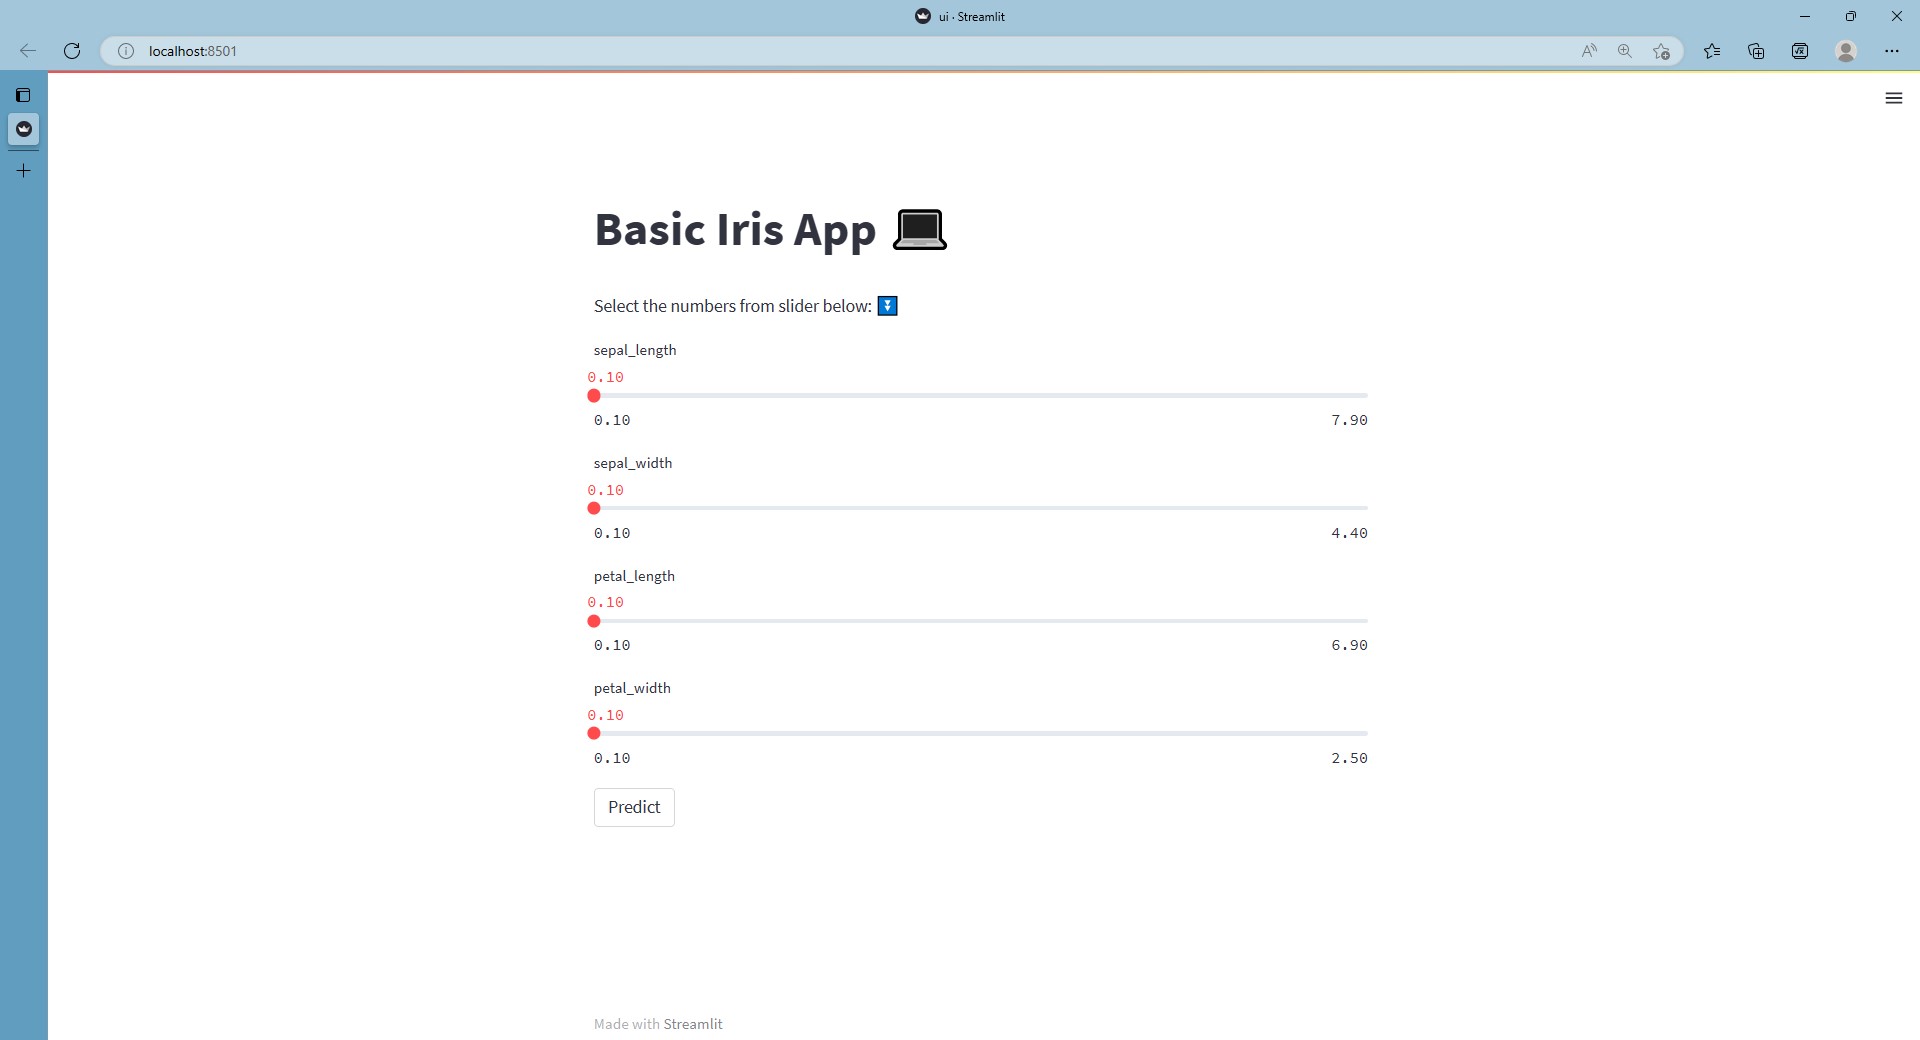This screenshot has width=1920, height=1040.
Task: Open the browser profile avatar
Action: click(x=1846, y=51)
